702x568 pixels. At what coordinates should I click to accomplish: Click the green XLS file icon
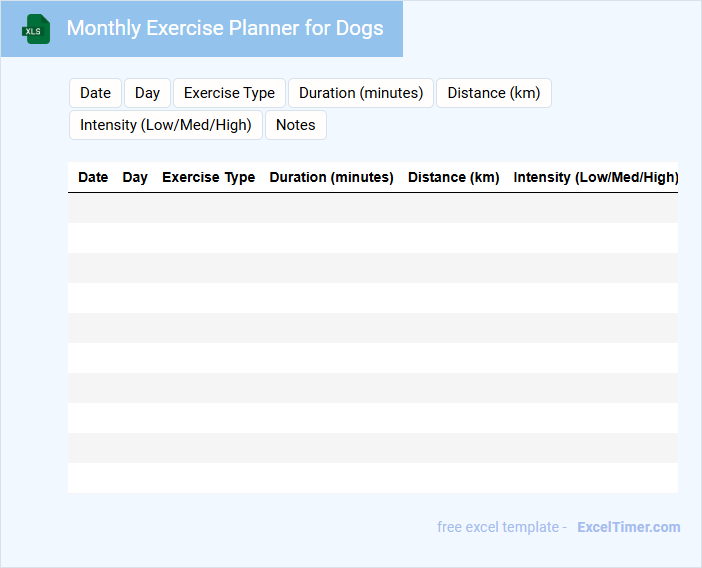coord(37,29)
